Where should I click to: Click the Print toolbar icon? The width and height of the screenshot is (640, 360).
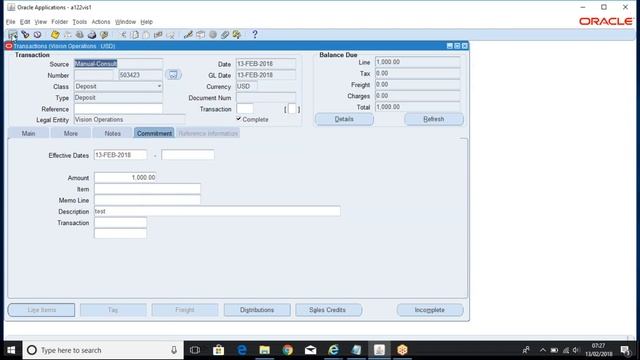[92, 35]
